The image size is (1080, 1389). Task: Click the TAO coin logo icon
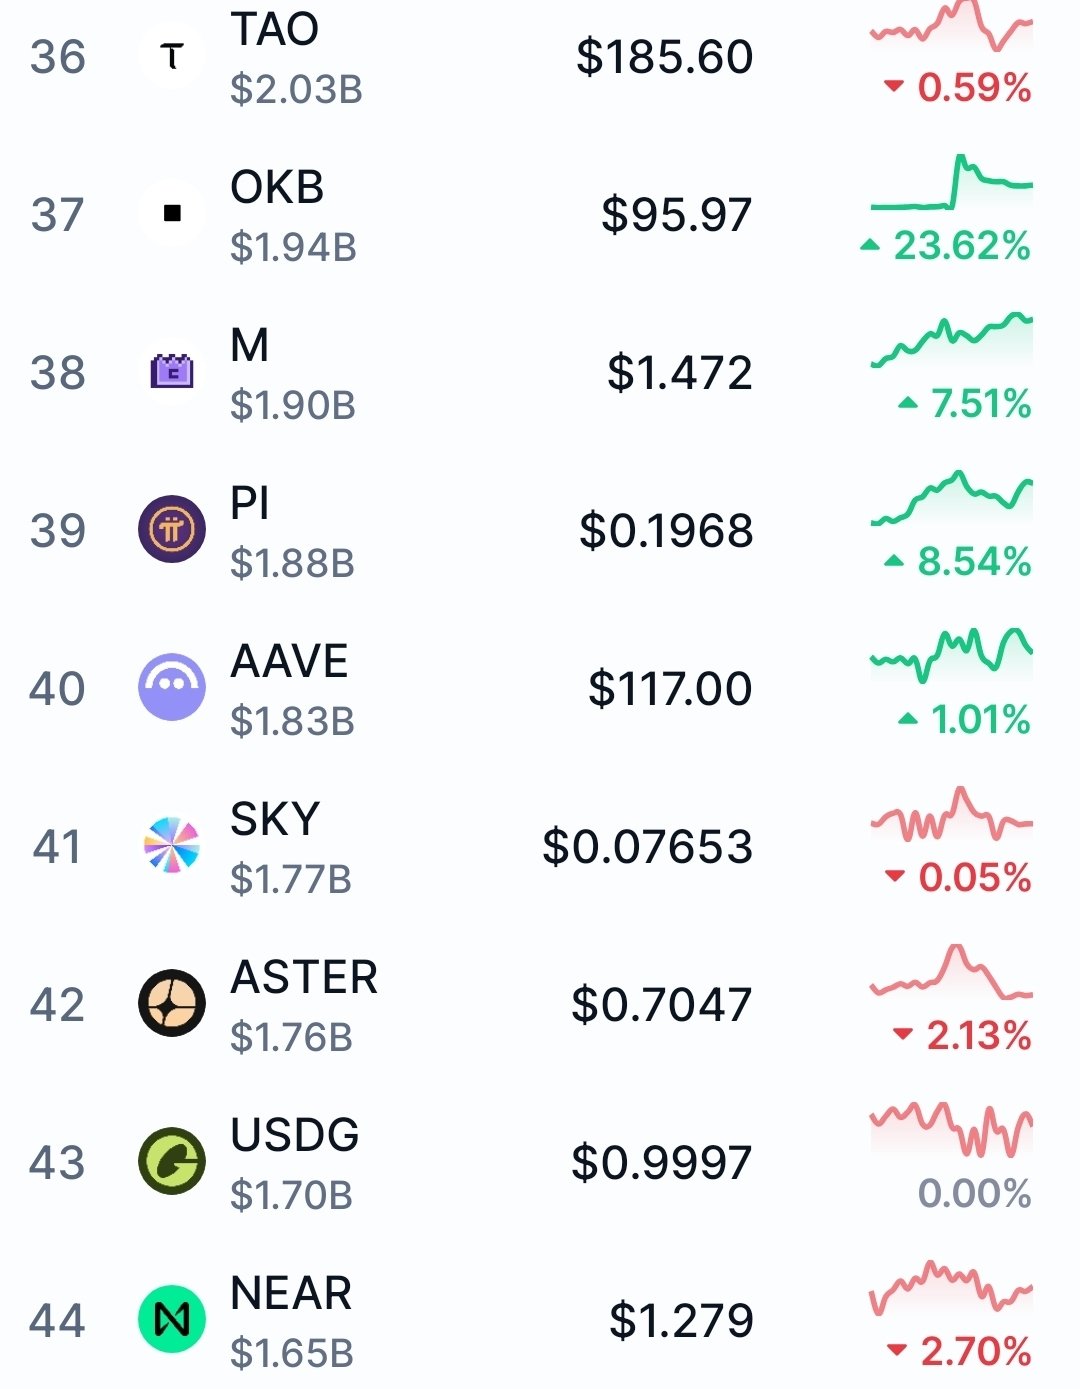[172, 56]
